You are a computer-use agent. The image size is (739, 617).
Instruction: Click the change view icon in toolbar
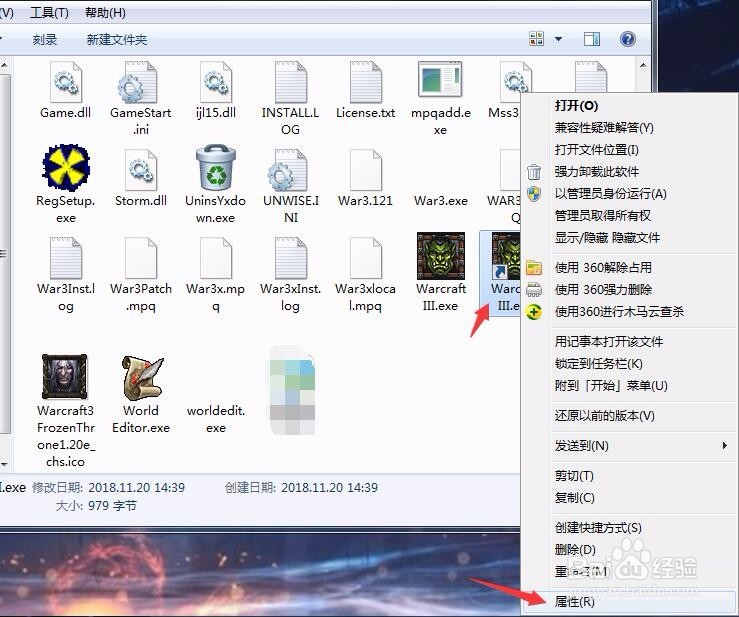coord(536,39)
